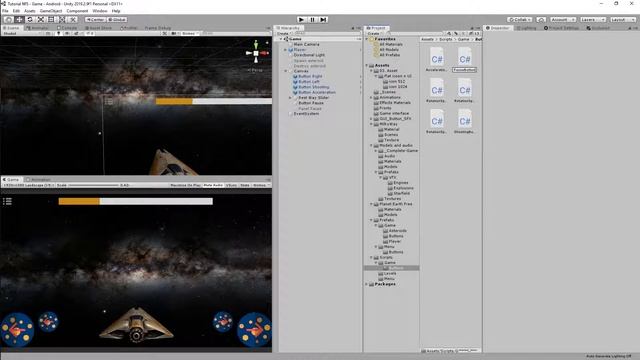The height and width of the screenshot is (360, 640).
Task: Click the large right arrow game button
Action: tap(254, 329)
